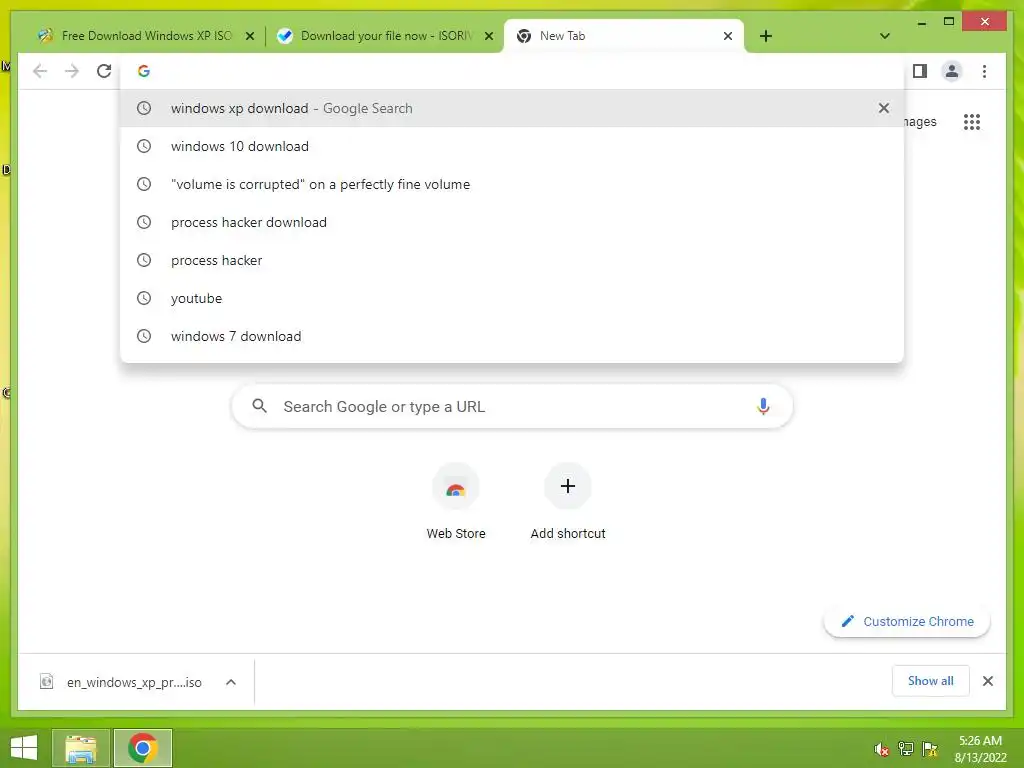
Task: Open the Web Store shortcut
Action: pos(456,502)
